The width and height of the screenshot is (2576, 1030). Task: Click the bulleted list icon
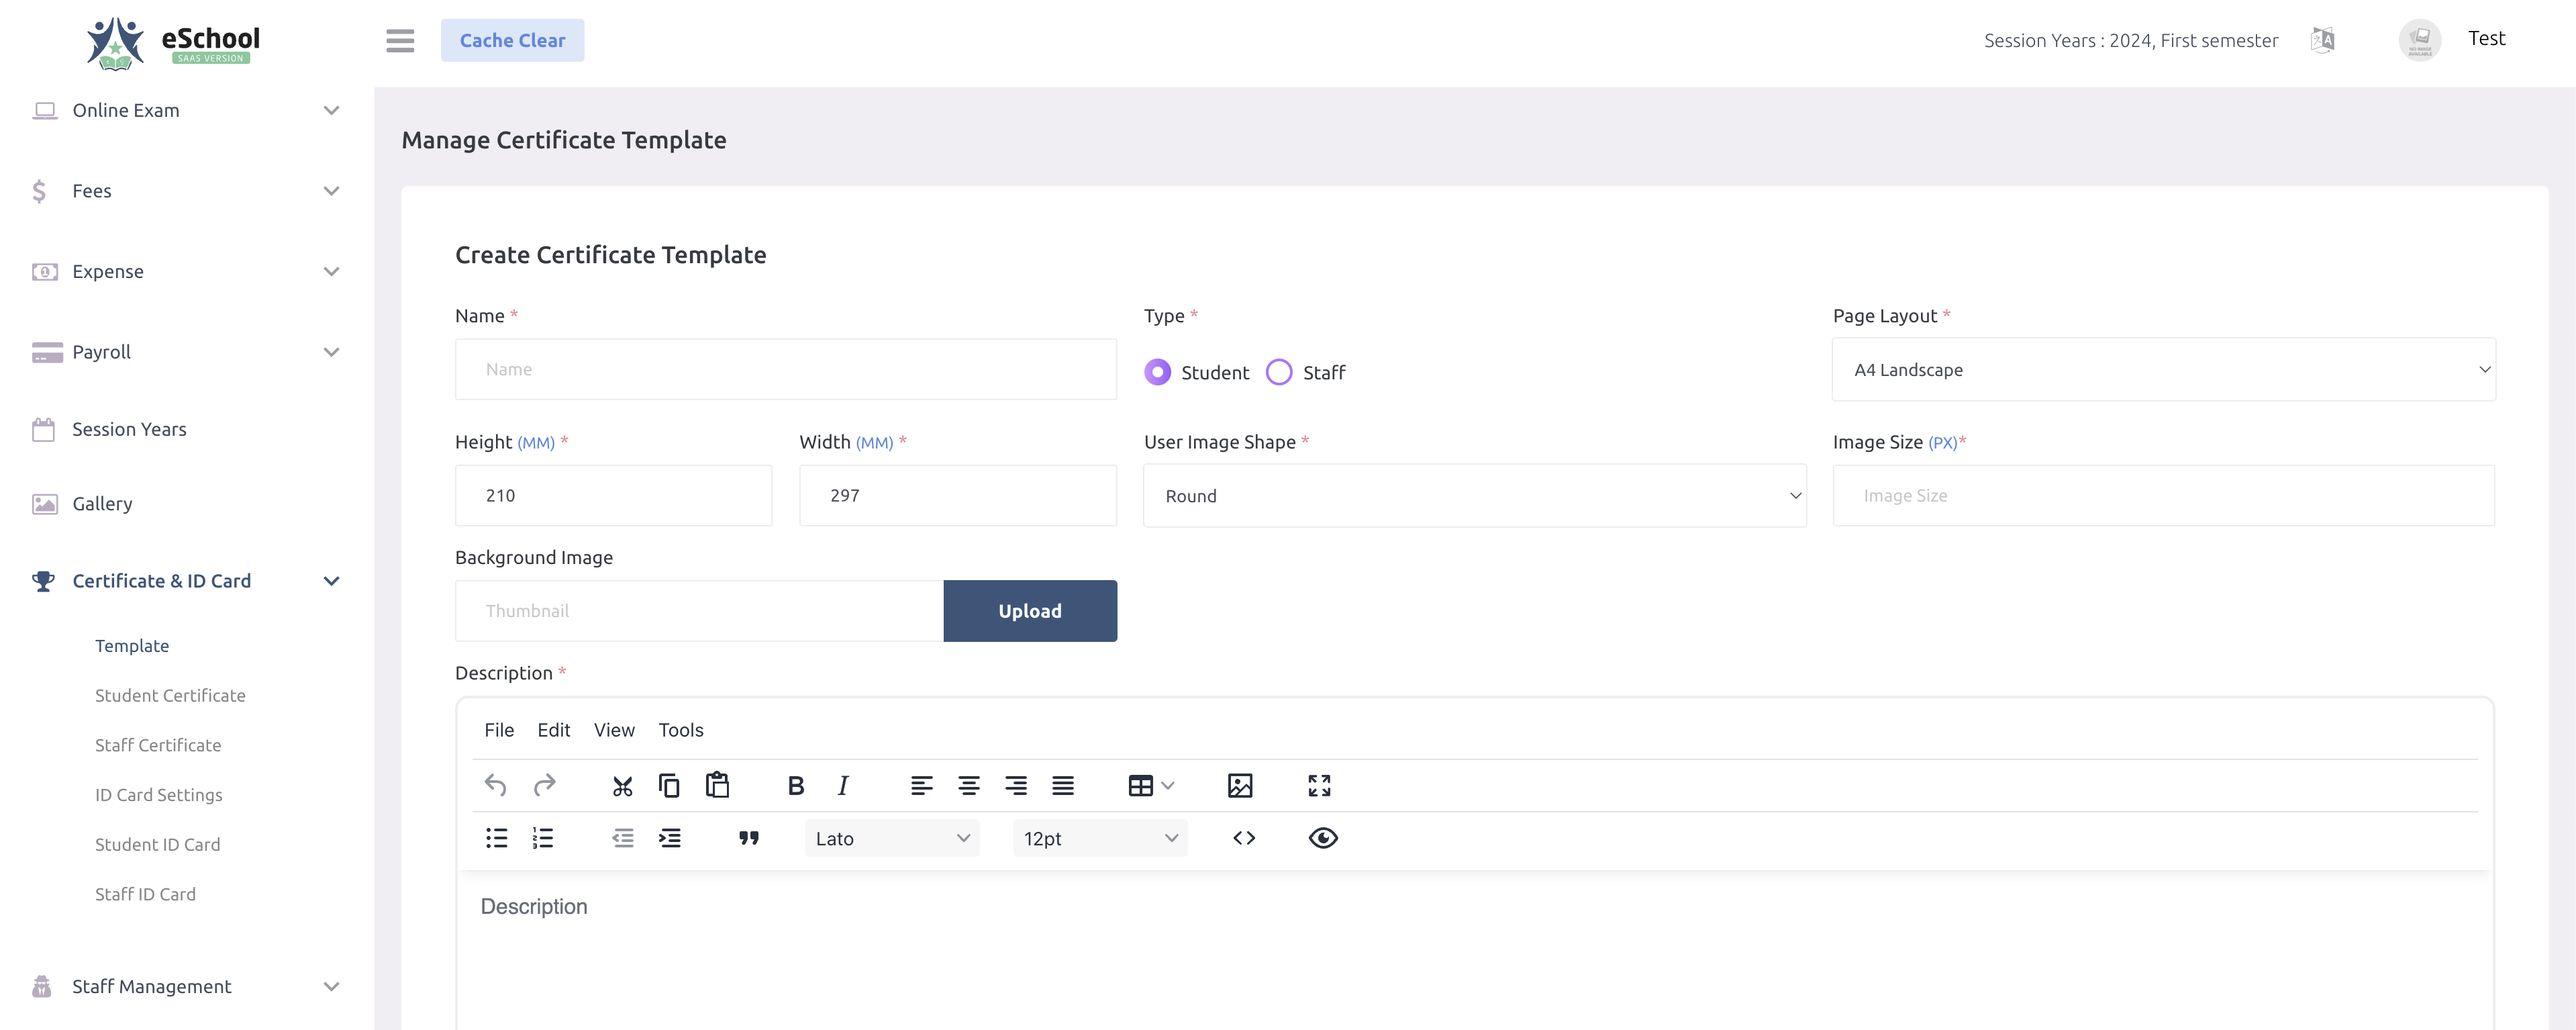[496, 838]
